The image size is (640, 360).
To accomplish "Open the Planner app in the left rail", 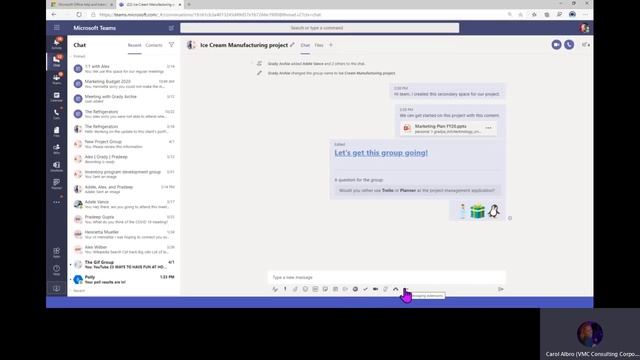I will [56, 184].
